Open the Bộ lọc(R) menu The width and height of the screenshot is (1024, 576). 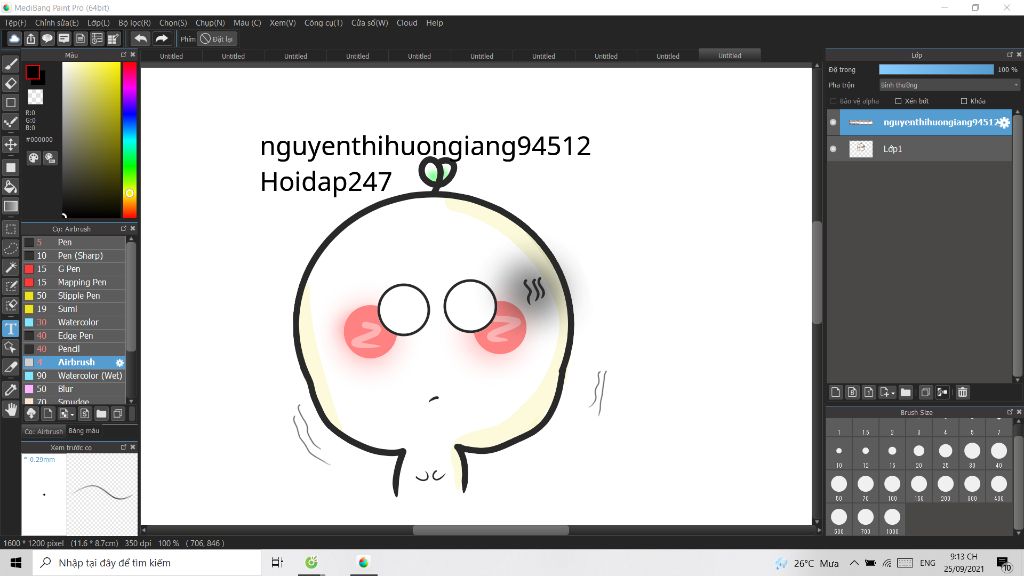click(x=135, y=23)
